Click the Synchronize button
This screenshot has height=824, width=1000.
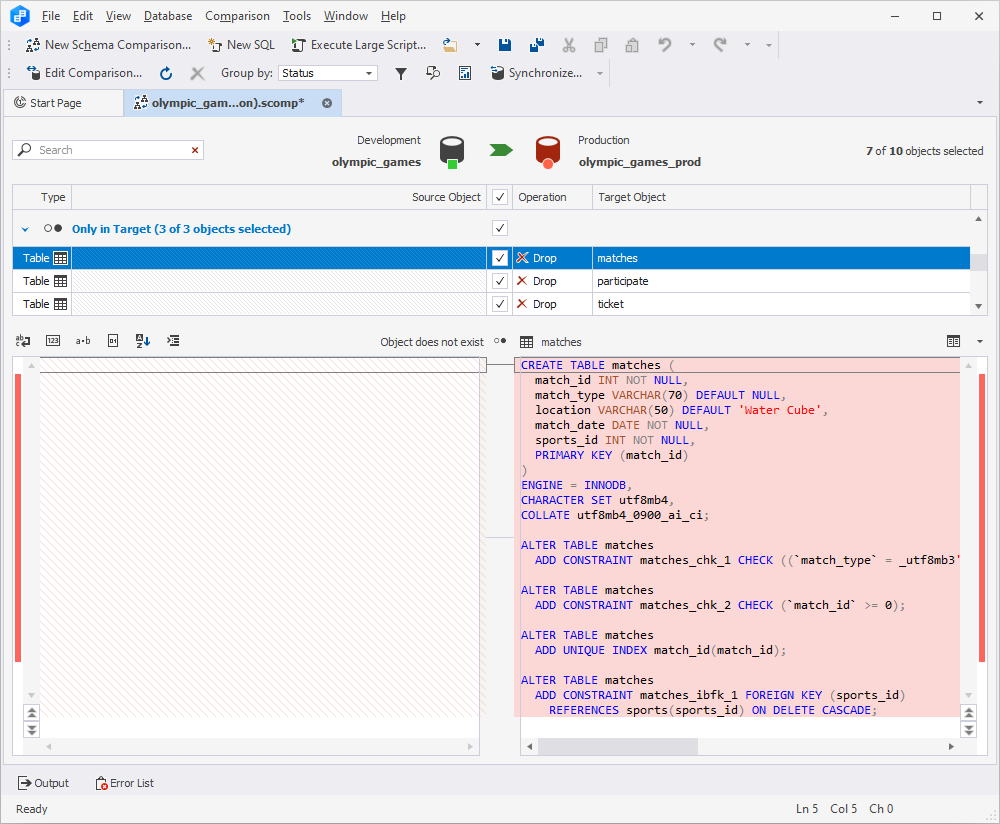tap(536, 73)
